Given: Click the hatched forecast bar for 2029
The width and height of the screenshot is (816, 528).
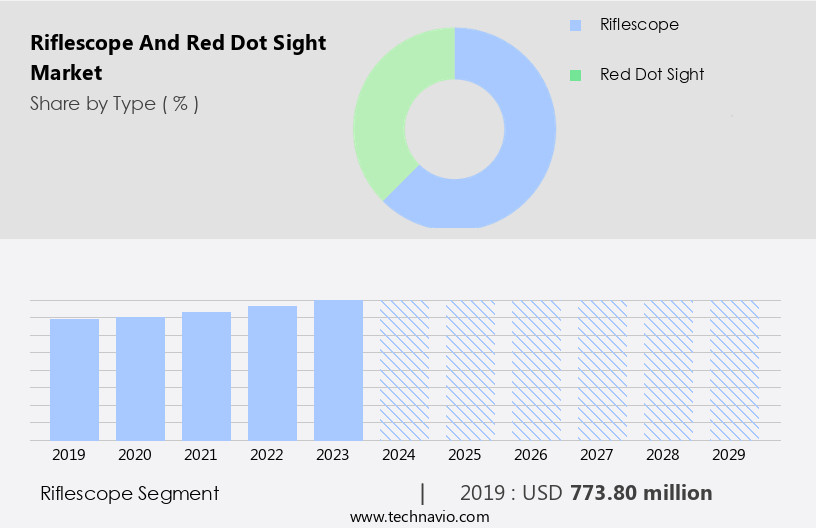Looking at the screenshot, I should 734,370.
